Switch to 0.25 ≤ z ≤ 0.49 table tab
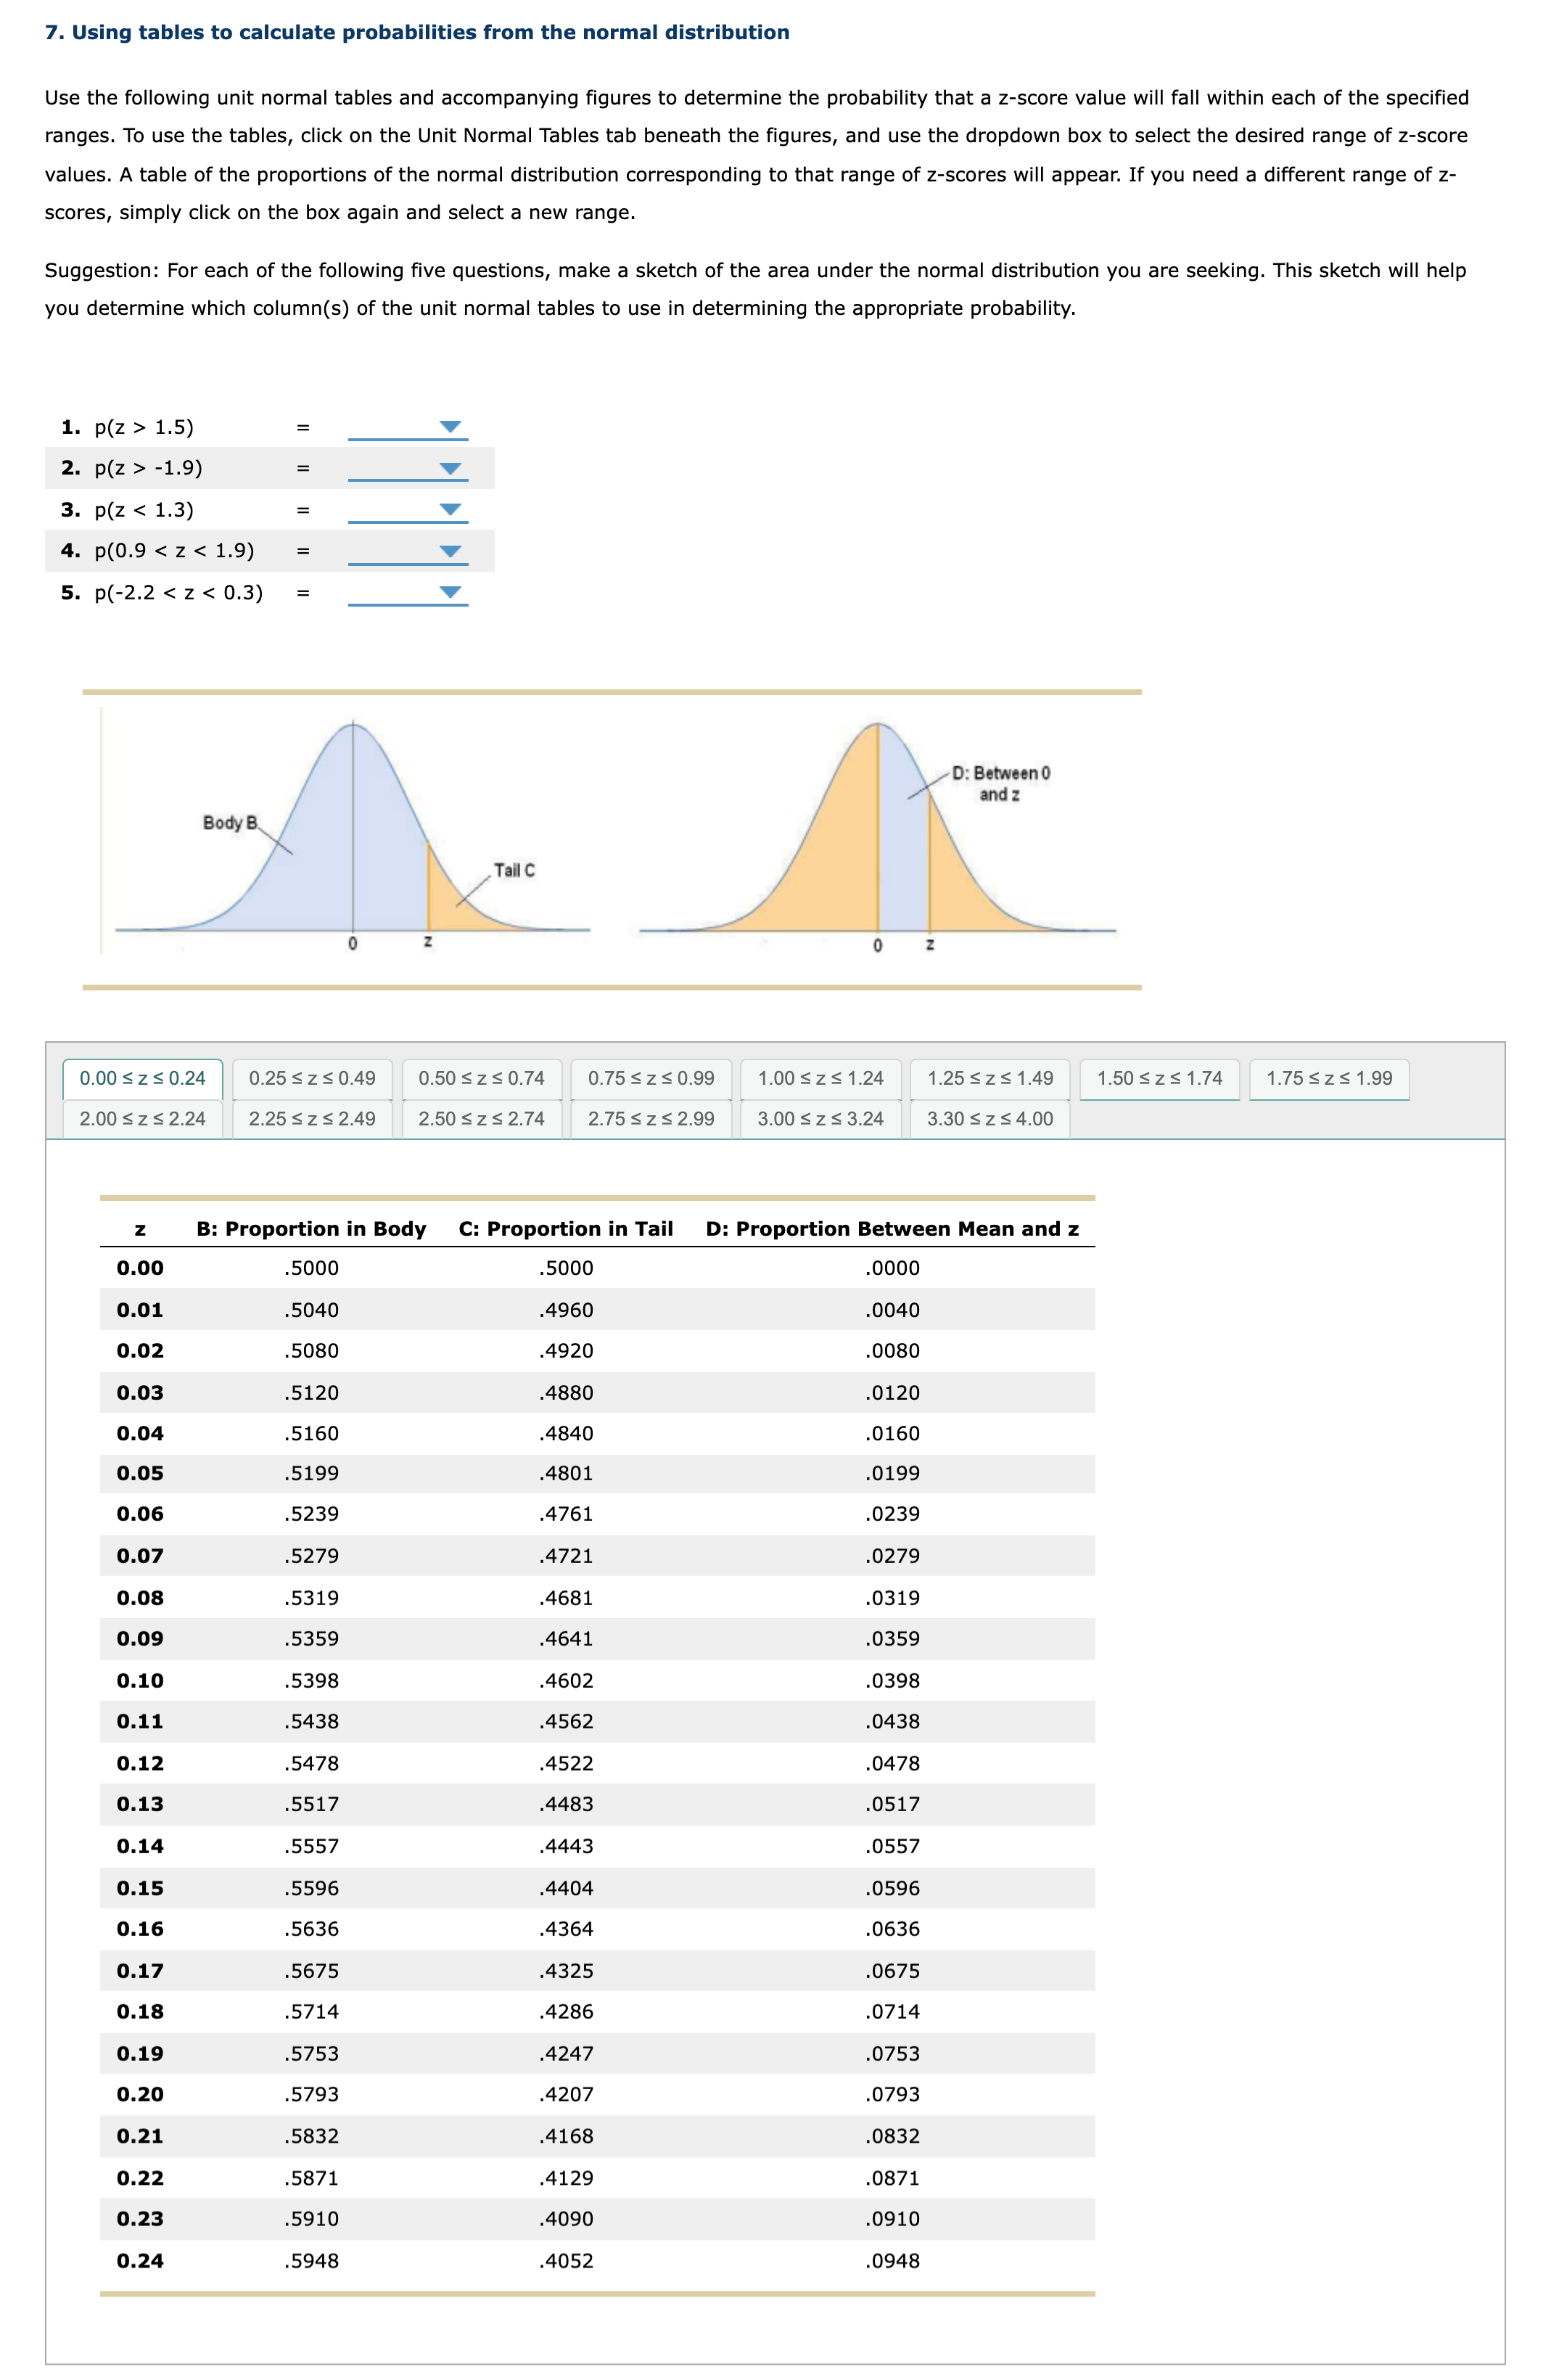Screen dimensions: 1551x2380 pos(312,1078)
